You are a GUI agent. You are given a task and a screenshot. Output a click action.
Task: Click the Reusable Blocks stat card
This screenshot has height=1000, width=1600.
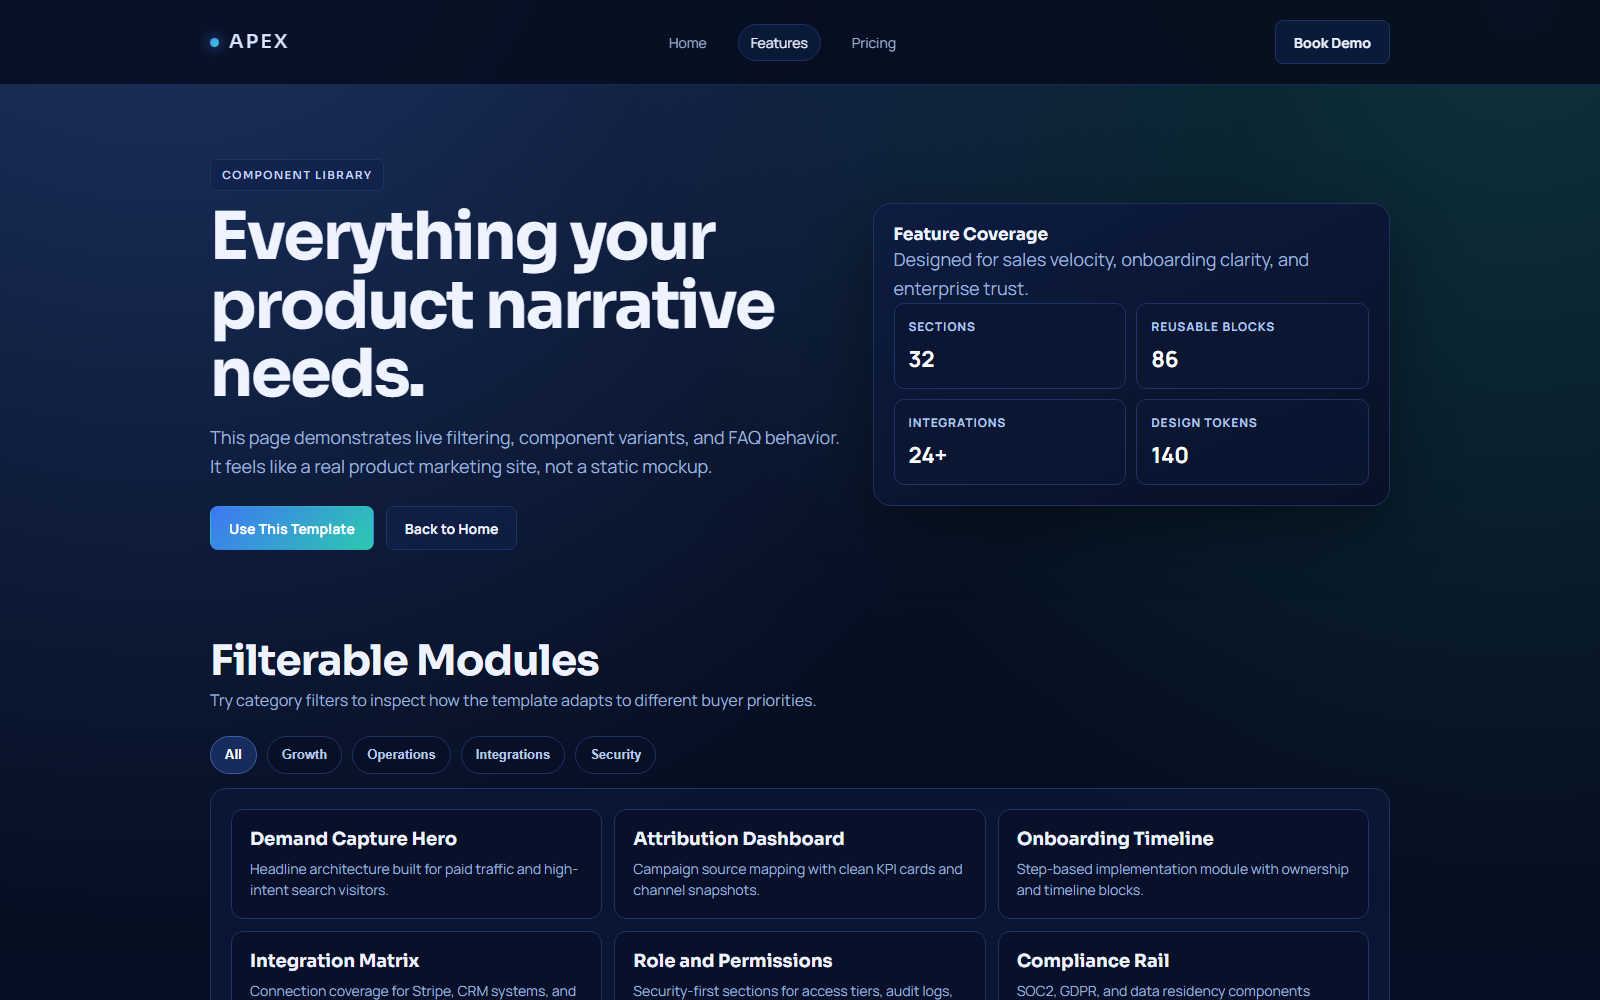point(1252,345)
